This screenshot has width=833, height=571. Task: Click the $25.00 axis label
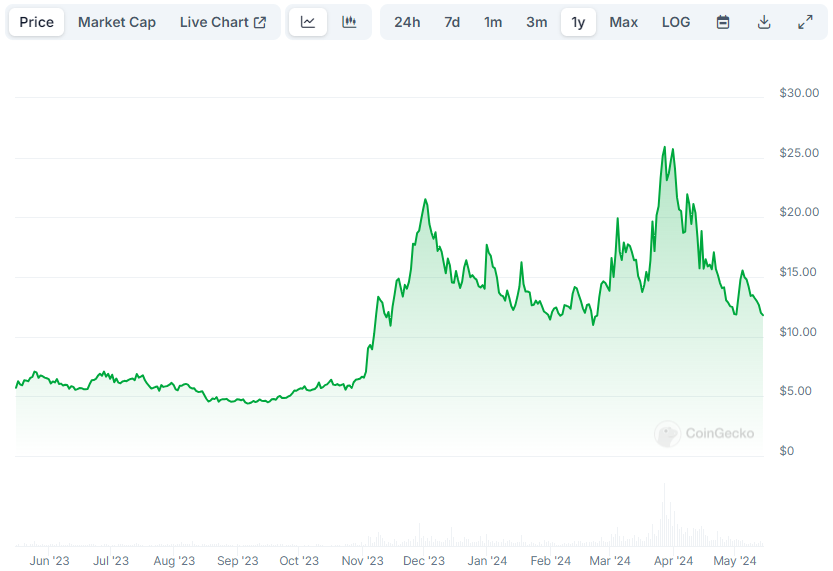(x=799, y=153)
